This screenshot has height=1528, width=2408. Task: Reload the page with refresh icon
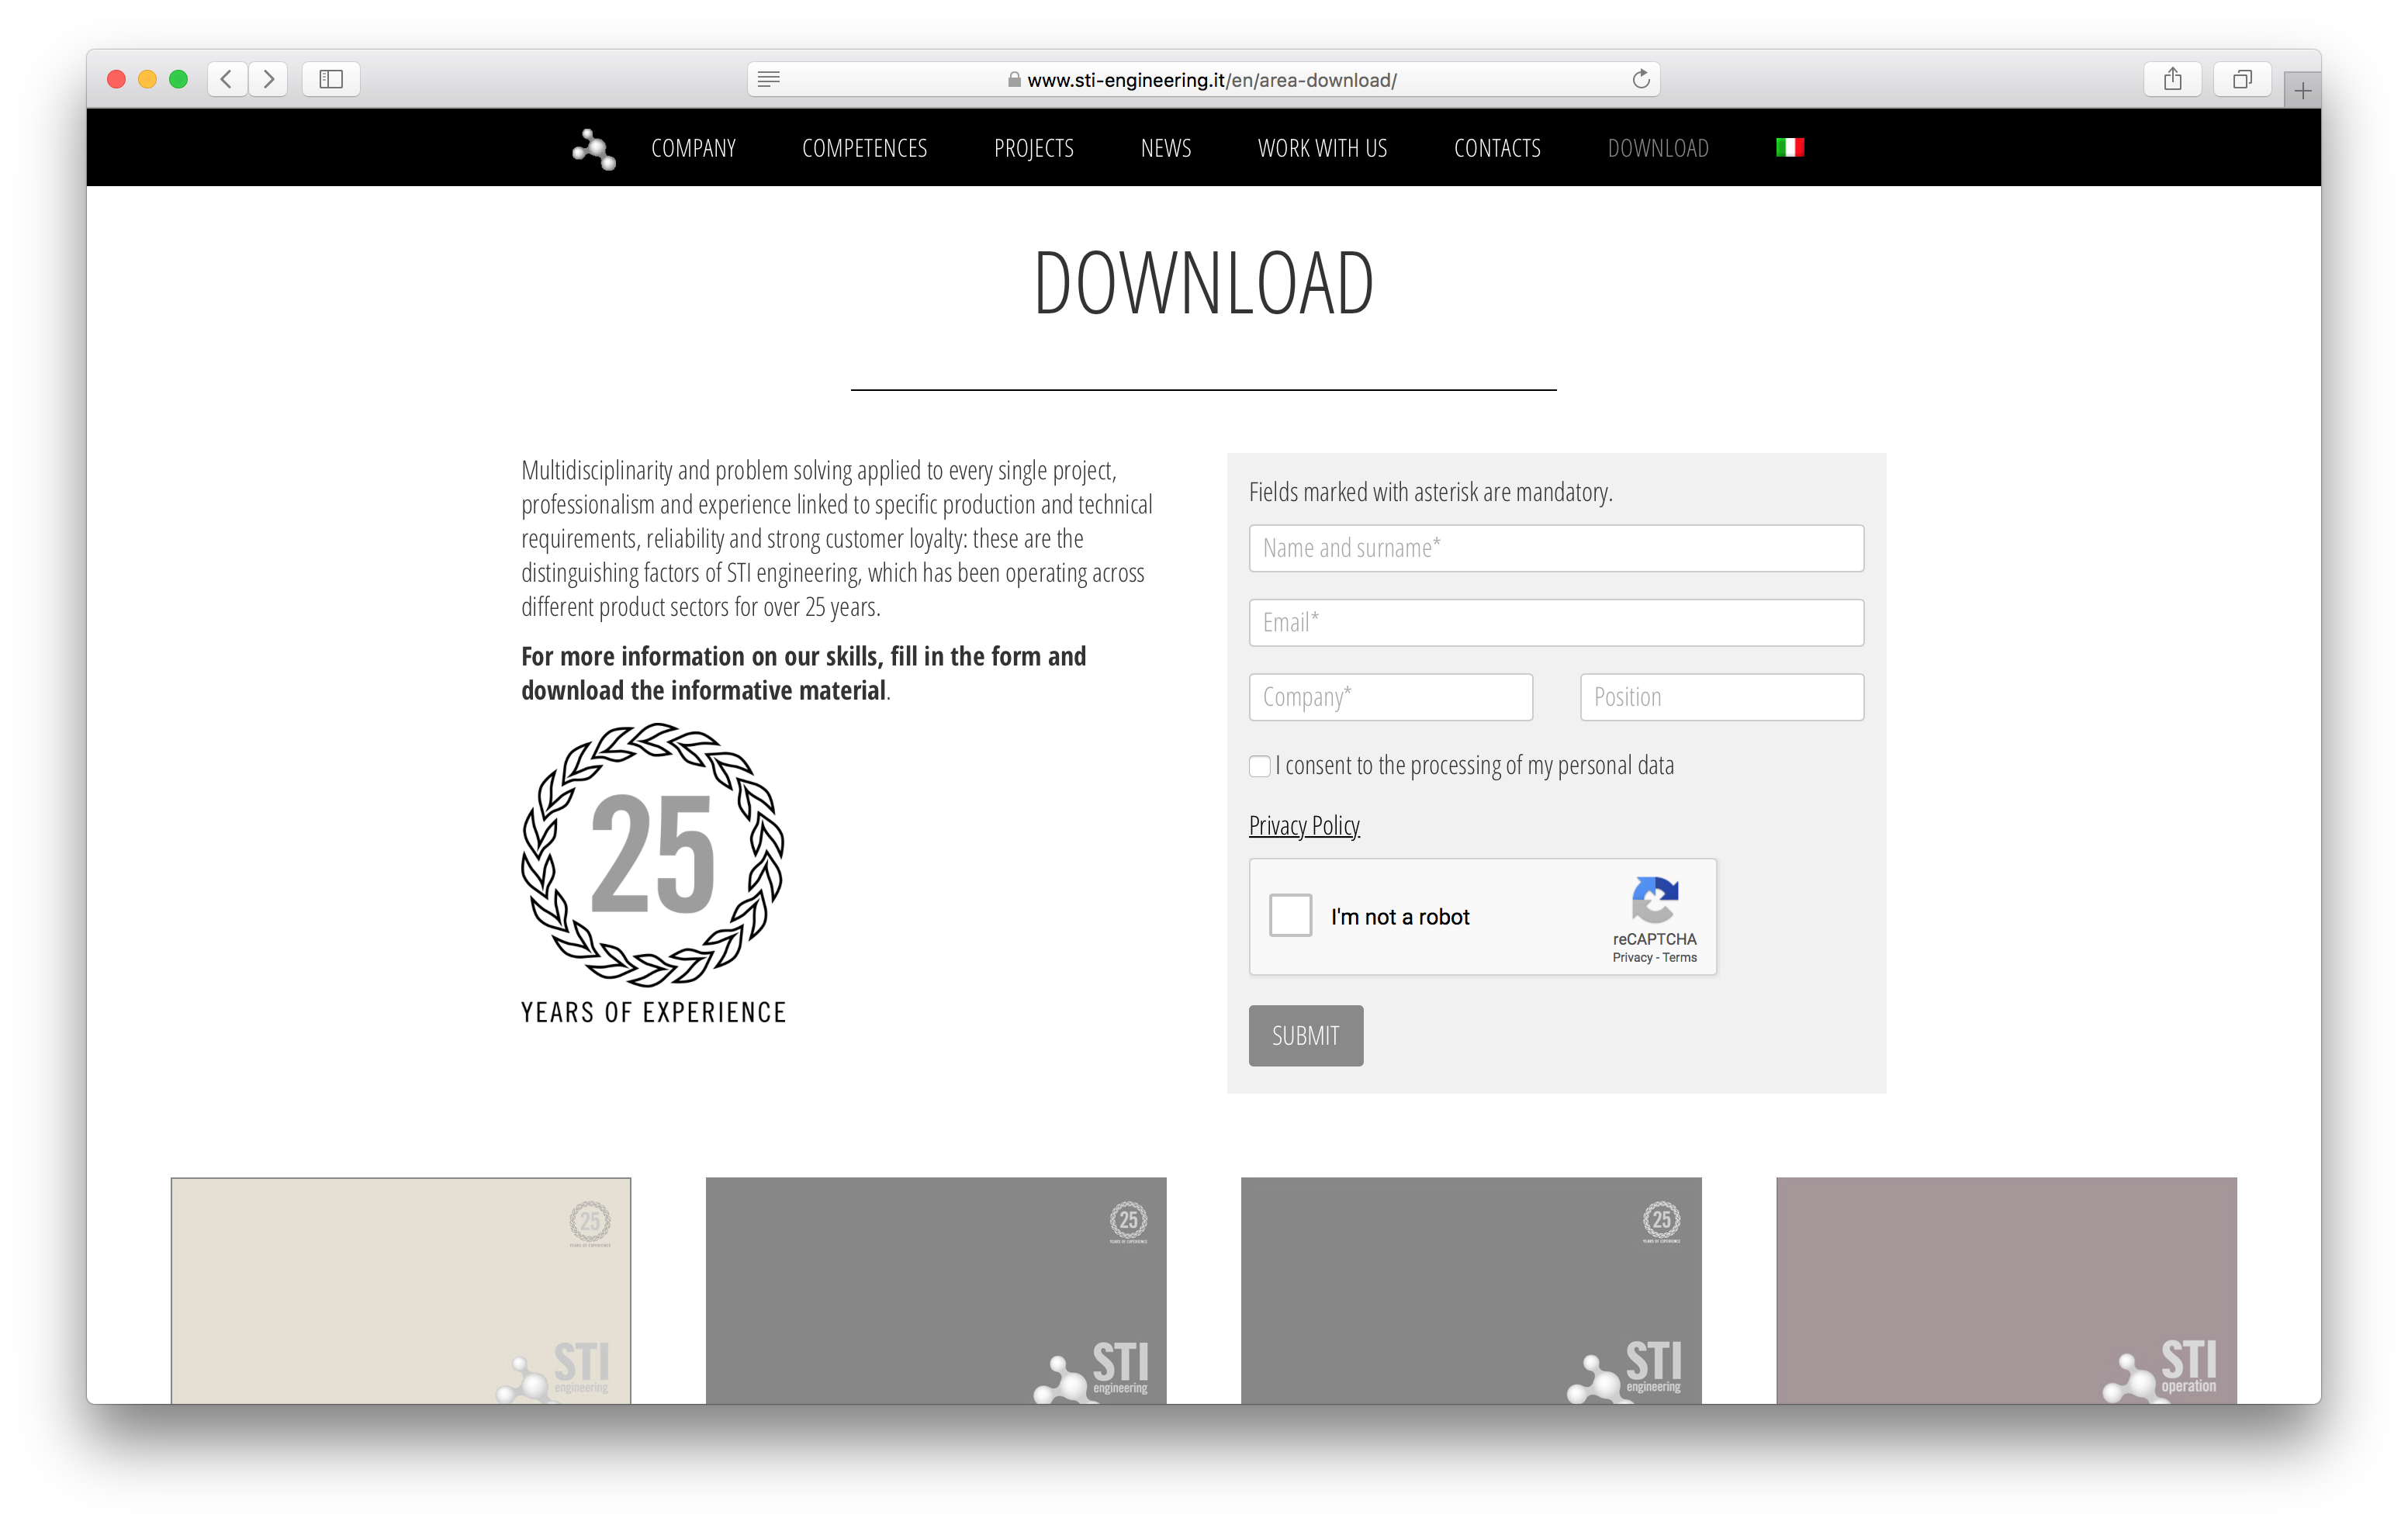tap(1640, 79)
